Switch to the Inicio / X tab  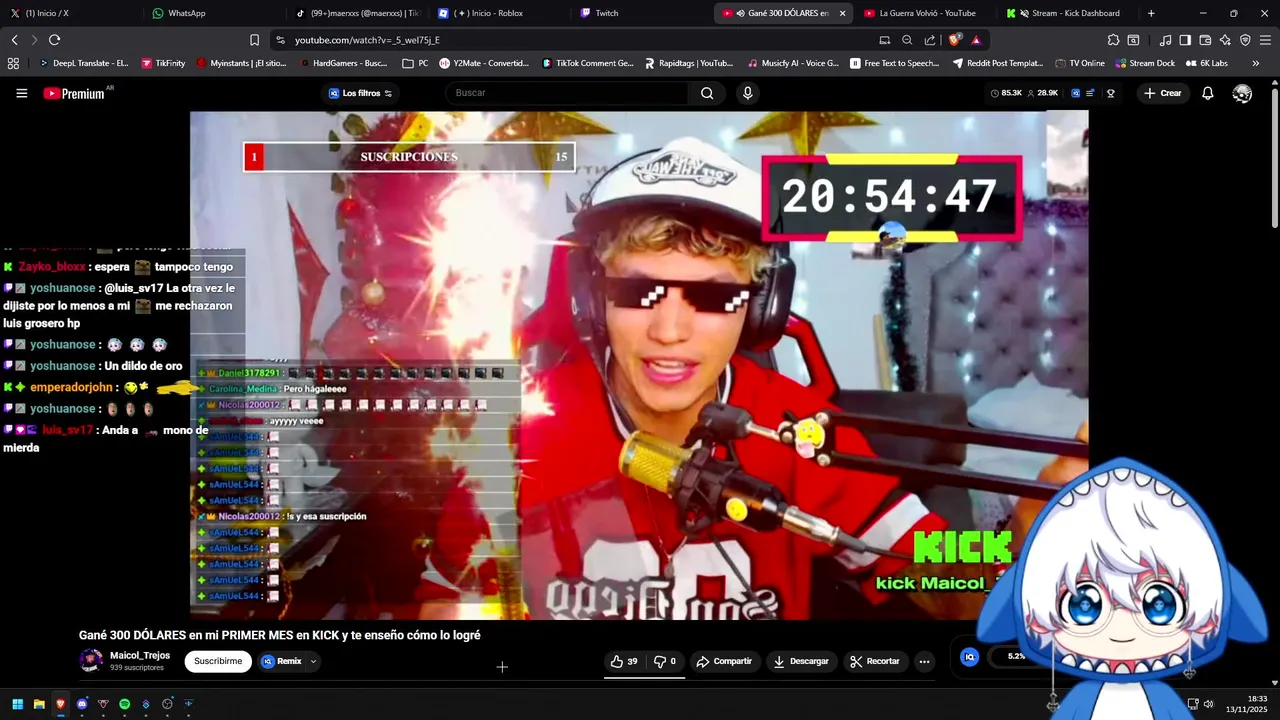coord(72,13)
